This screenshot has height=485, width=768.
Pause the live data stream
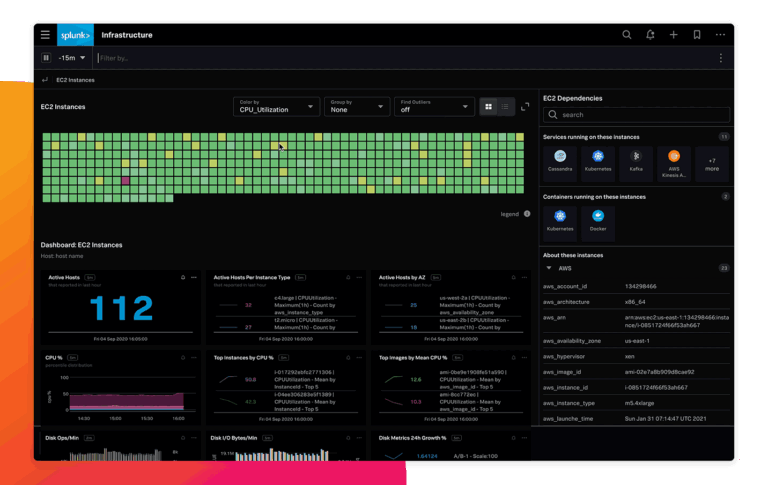(x=47, y=58)
